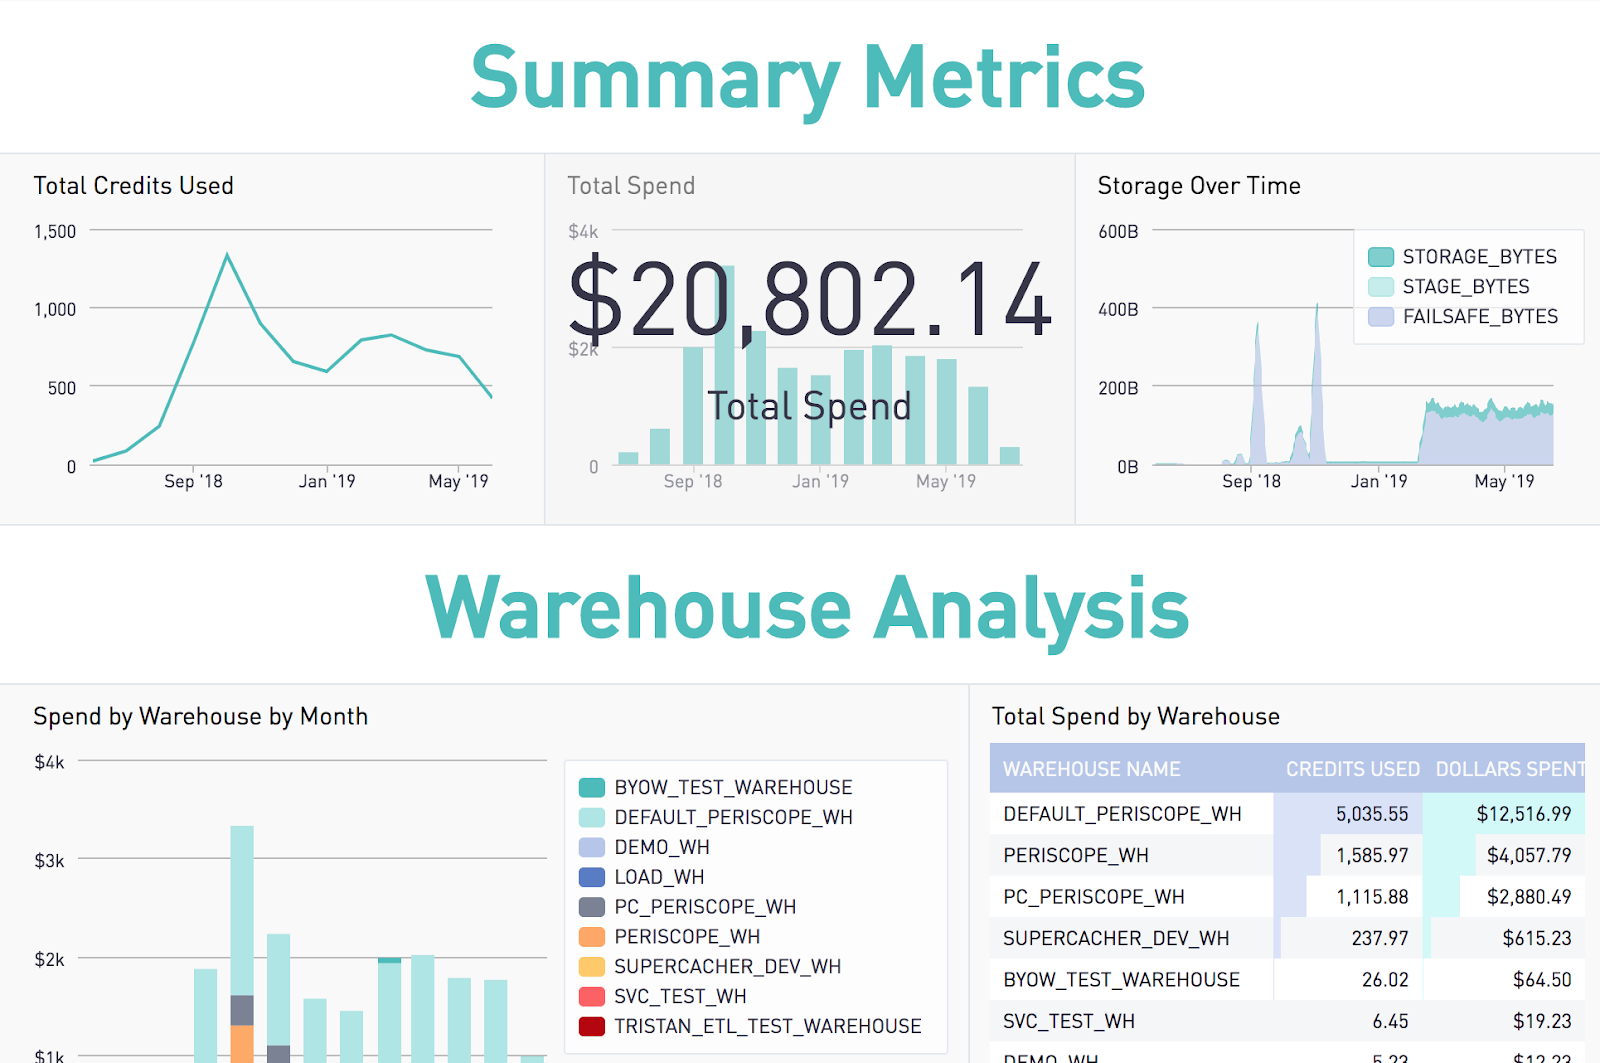This screenshot has height=1063, width=1600.
Task: Select the Total Spend chart title
Action: click(x=631, y=186)
